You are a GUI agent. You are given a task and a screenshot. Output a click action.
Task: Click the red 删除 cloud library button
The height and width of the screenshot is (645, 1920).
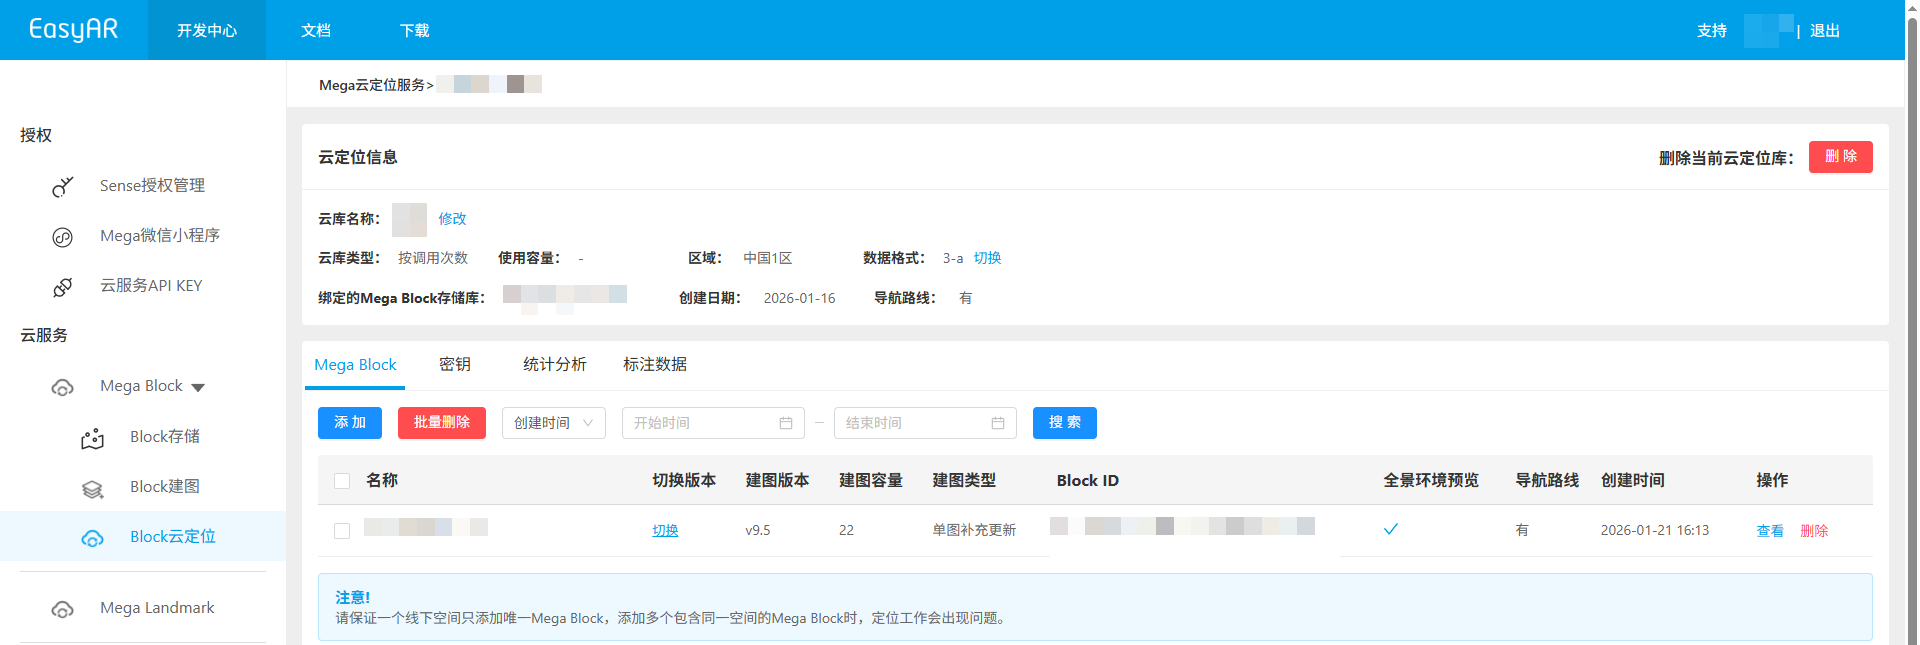click(1840, 157)
